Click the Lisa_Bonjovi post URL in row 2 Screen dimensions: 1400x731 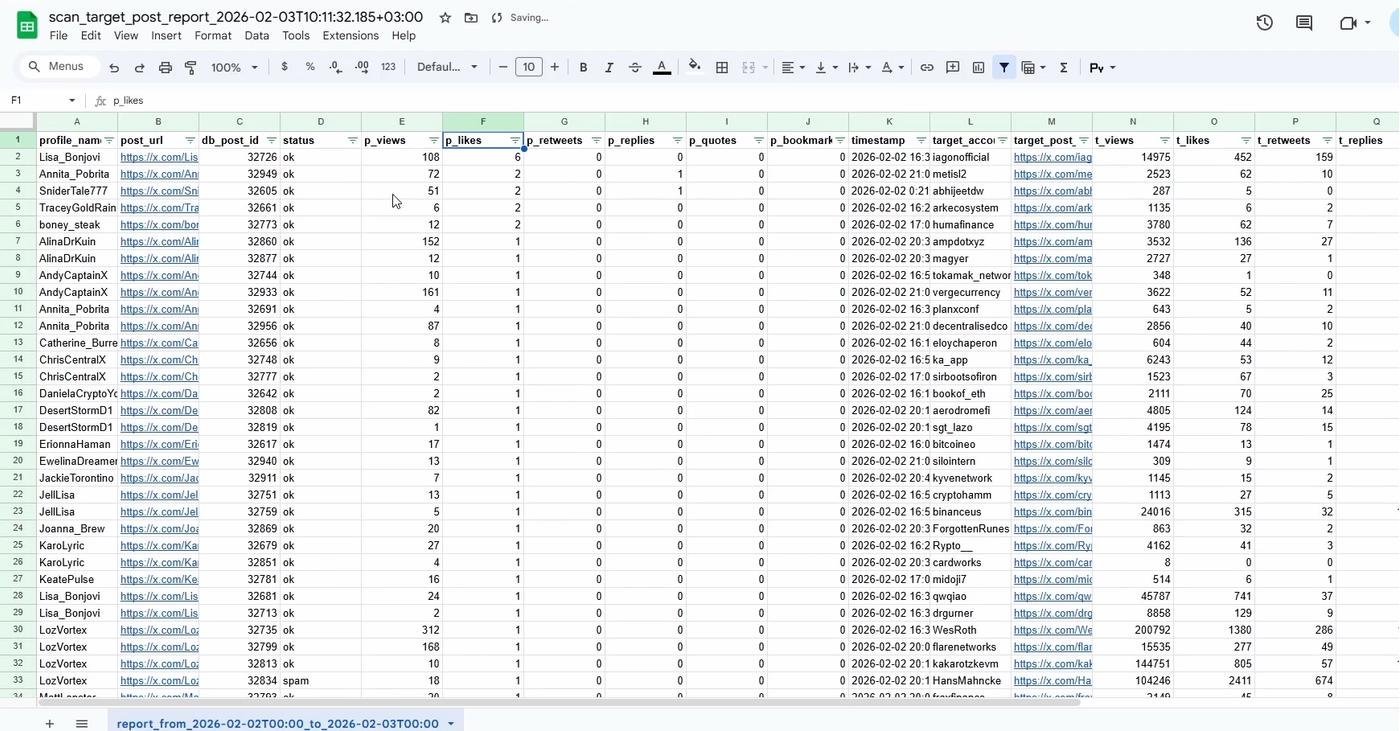tap(158, 157)
